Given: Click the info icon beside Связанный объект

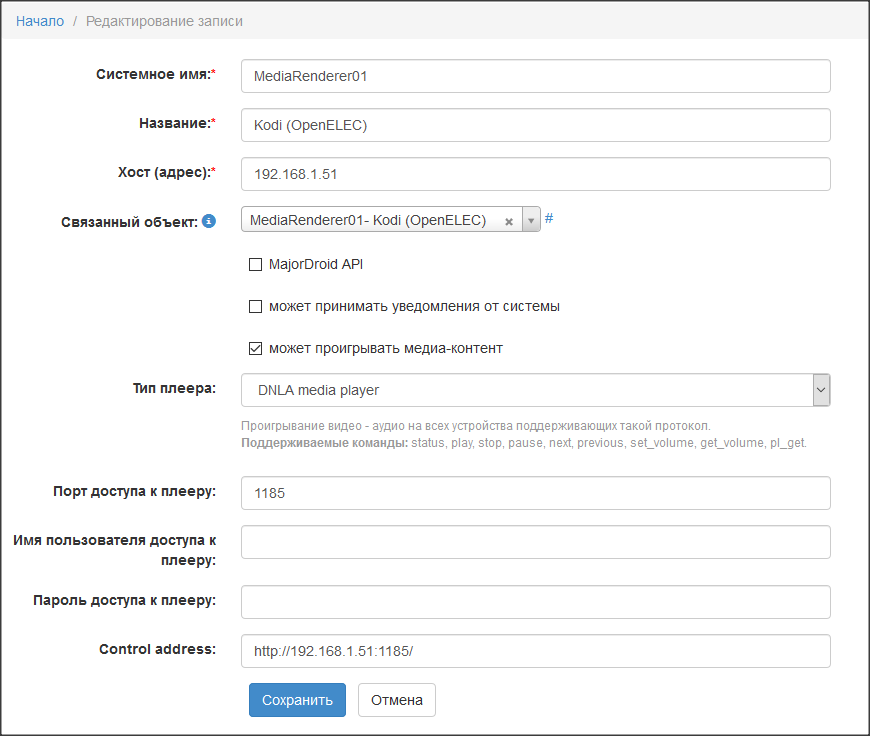Looking at the screenshot, I should [x=209, y=221].
